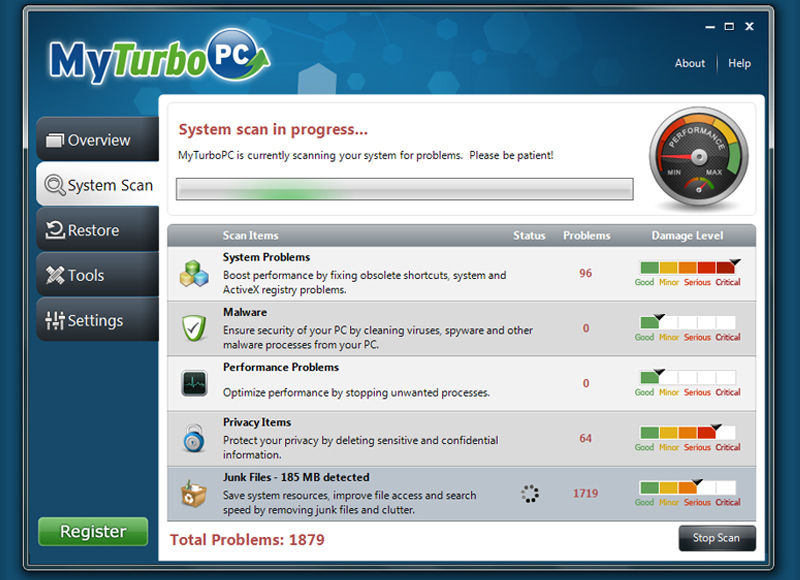Click the Tools wrench icon
Screen dimensions: 800x580
pyautogui.click(x=55, y=275)
